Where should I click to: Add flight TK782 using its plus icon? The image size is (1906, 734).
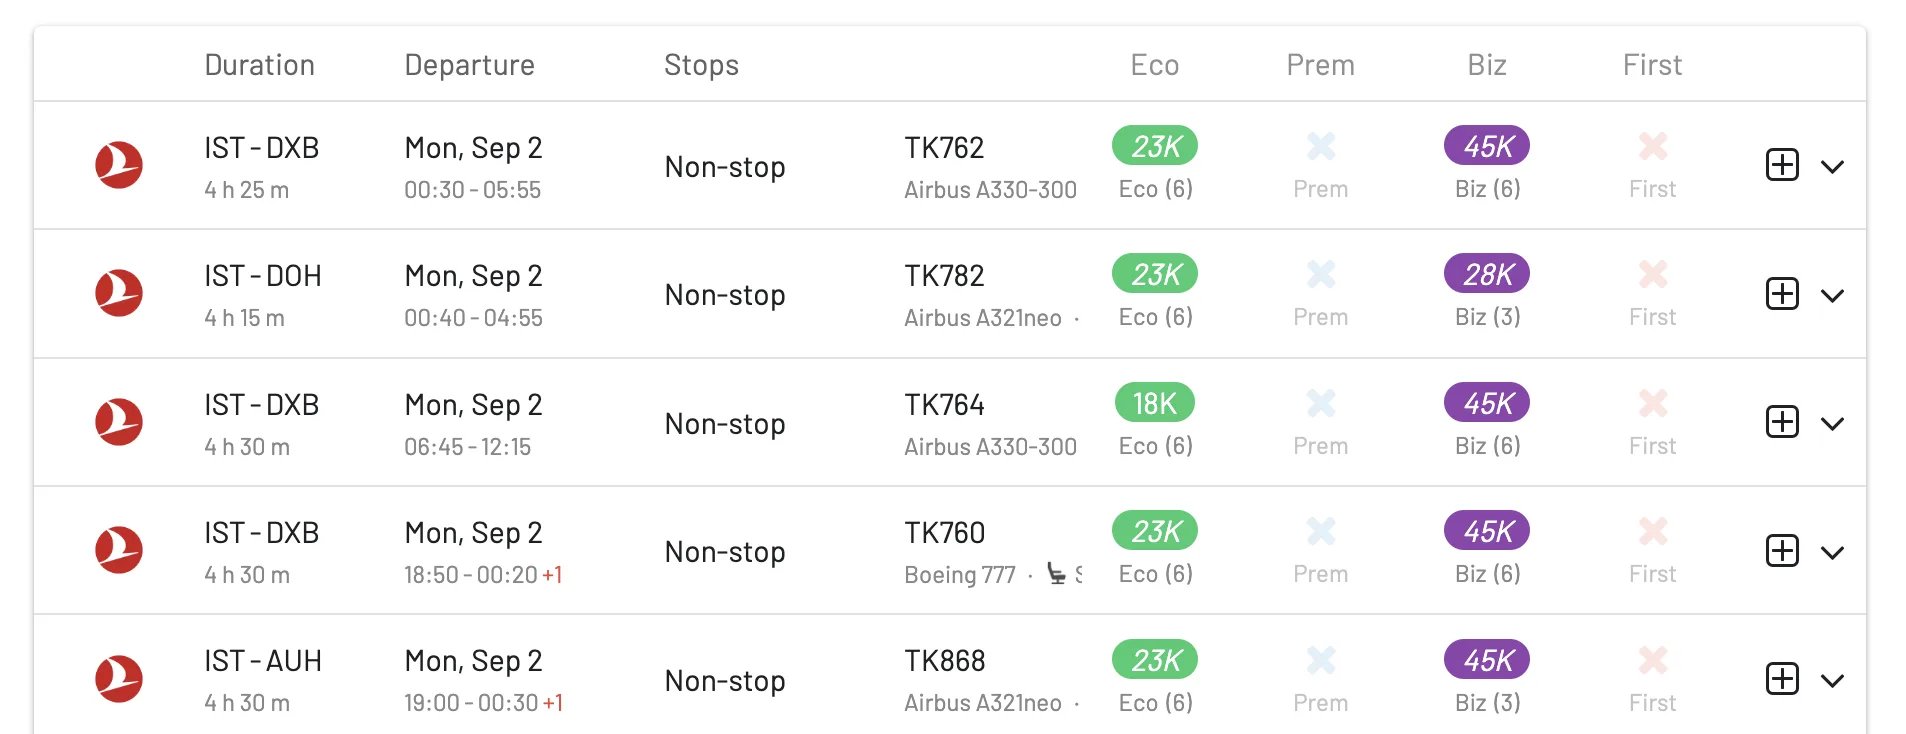(x=1782, y=294)
